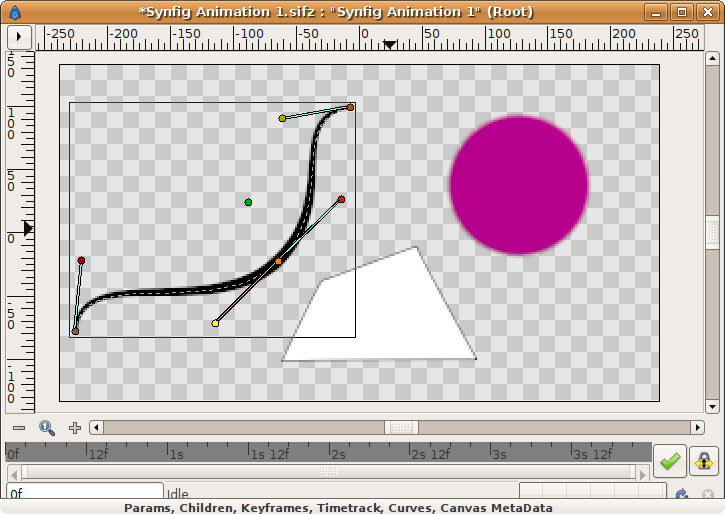Click the progress bar in status area
Viewport: 725px width, 514px height.
point(593,491)
